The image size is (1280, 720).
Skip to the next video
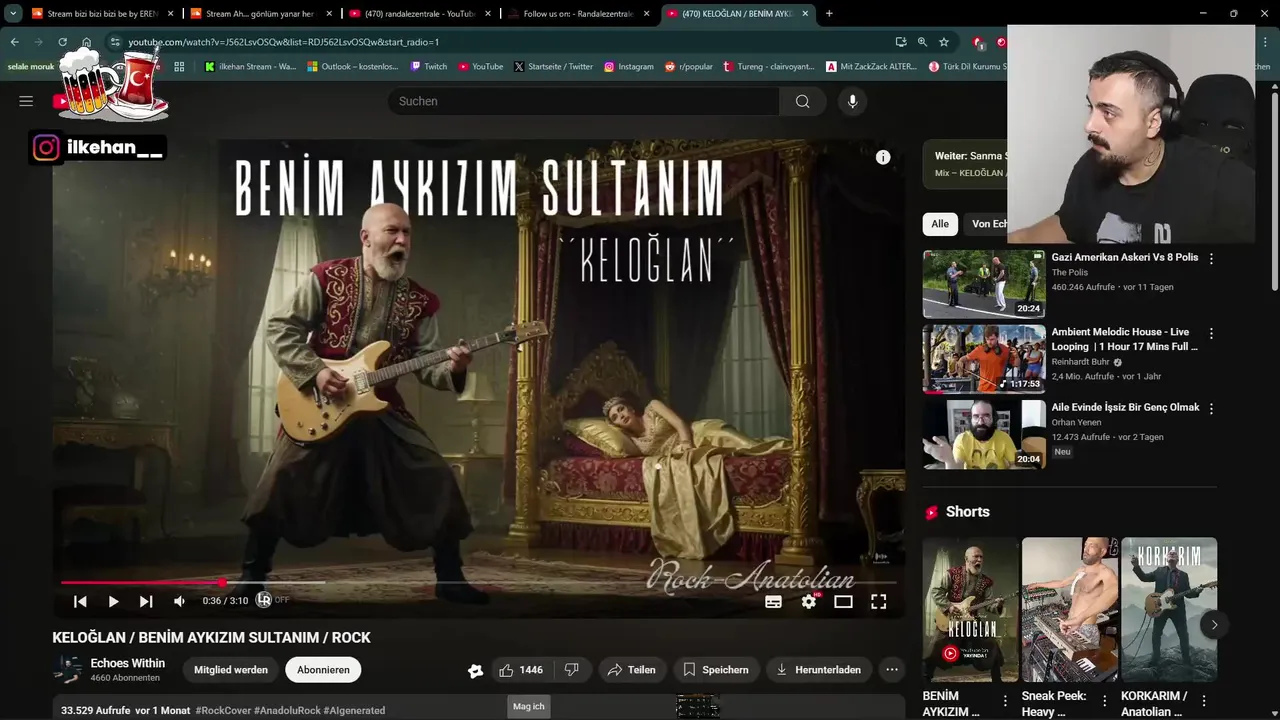point(146,601)
